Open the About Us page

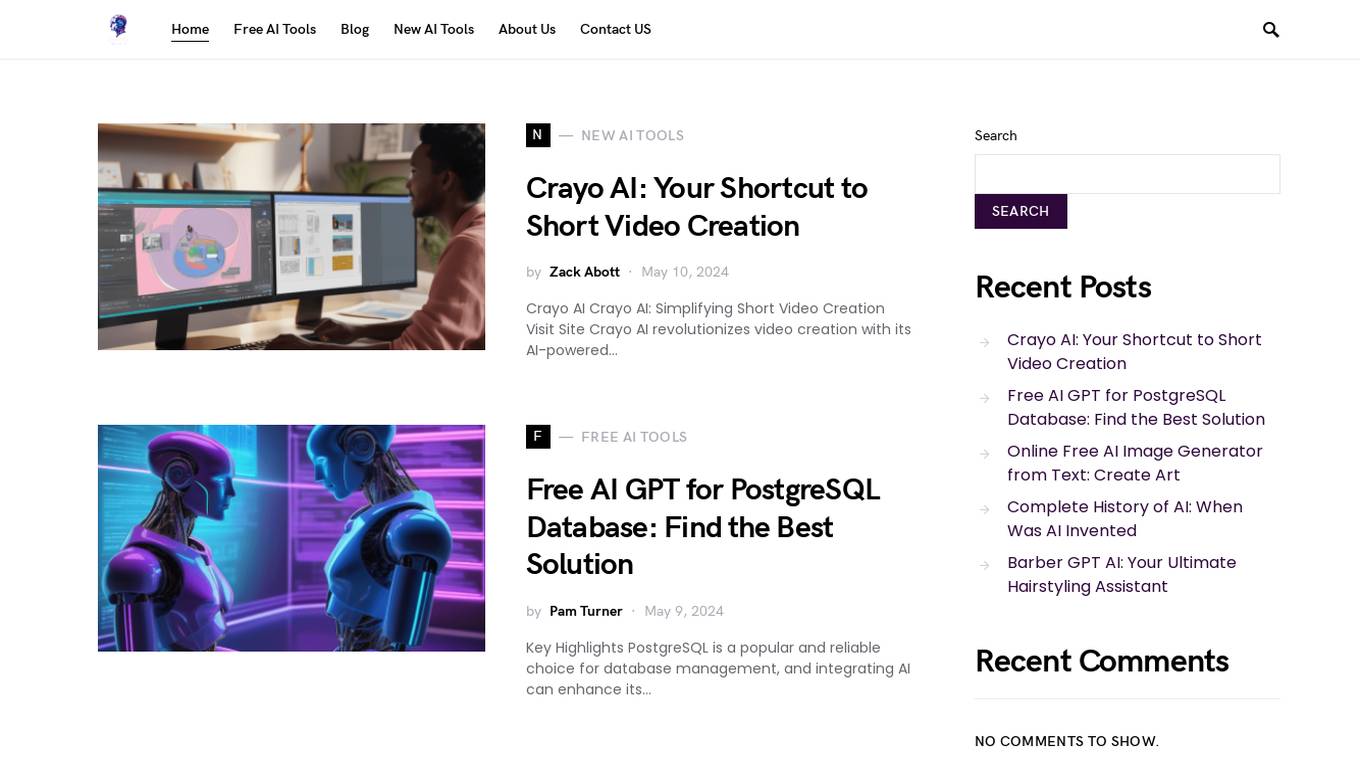(527, 29)
